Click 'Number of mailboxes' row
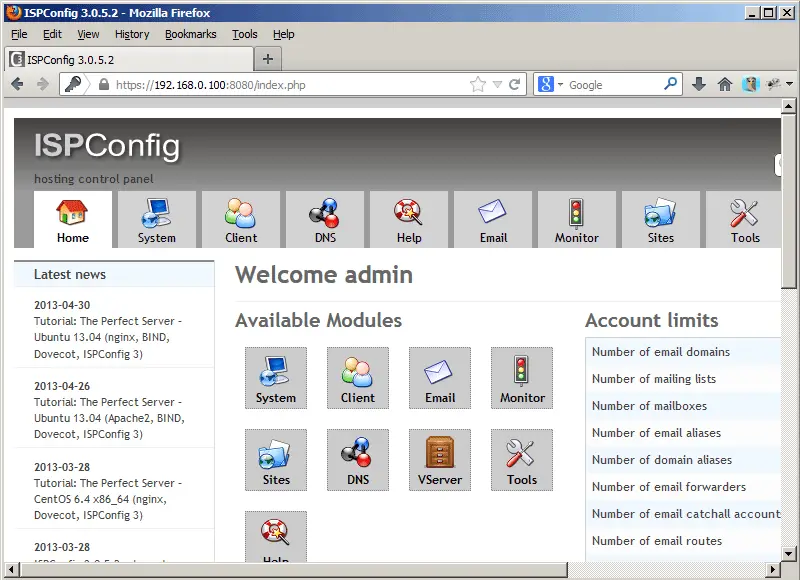Viewport: 800px width, 580px height. click(x=683, y=406)
